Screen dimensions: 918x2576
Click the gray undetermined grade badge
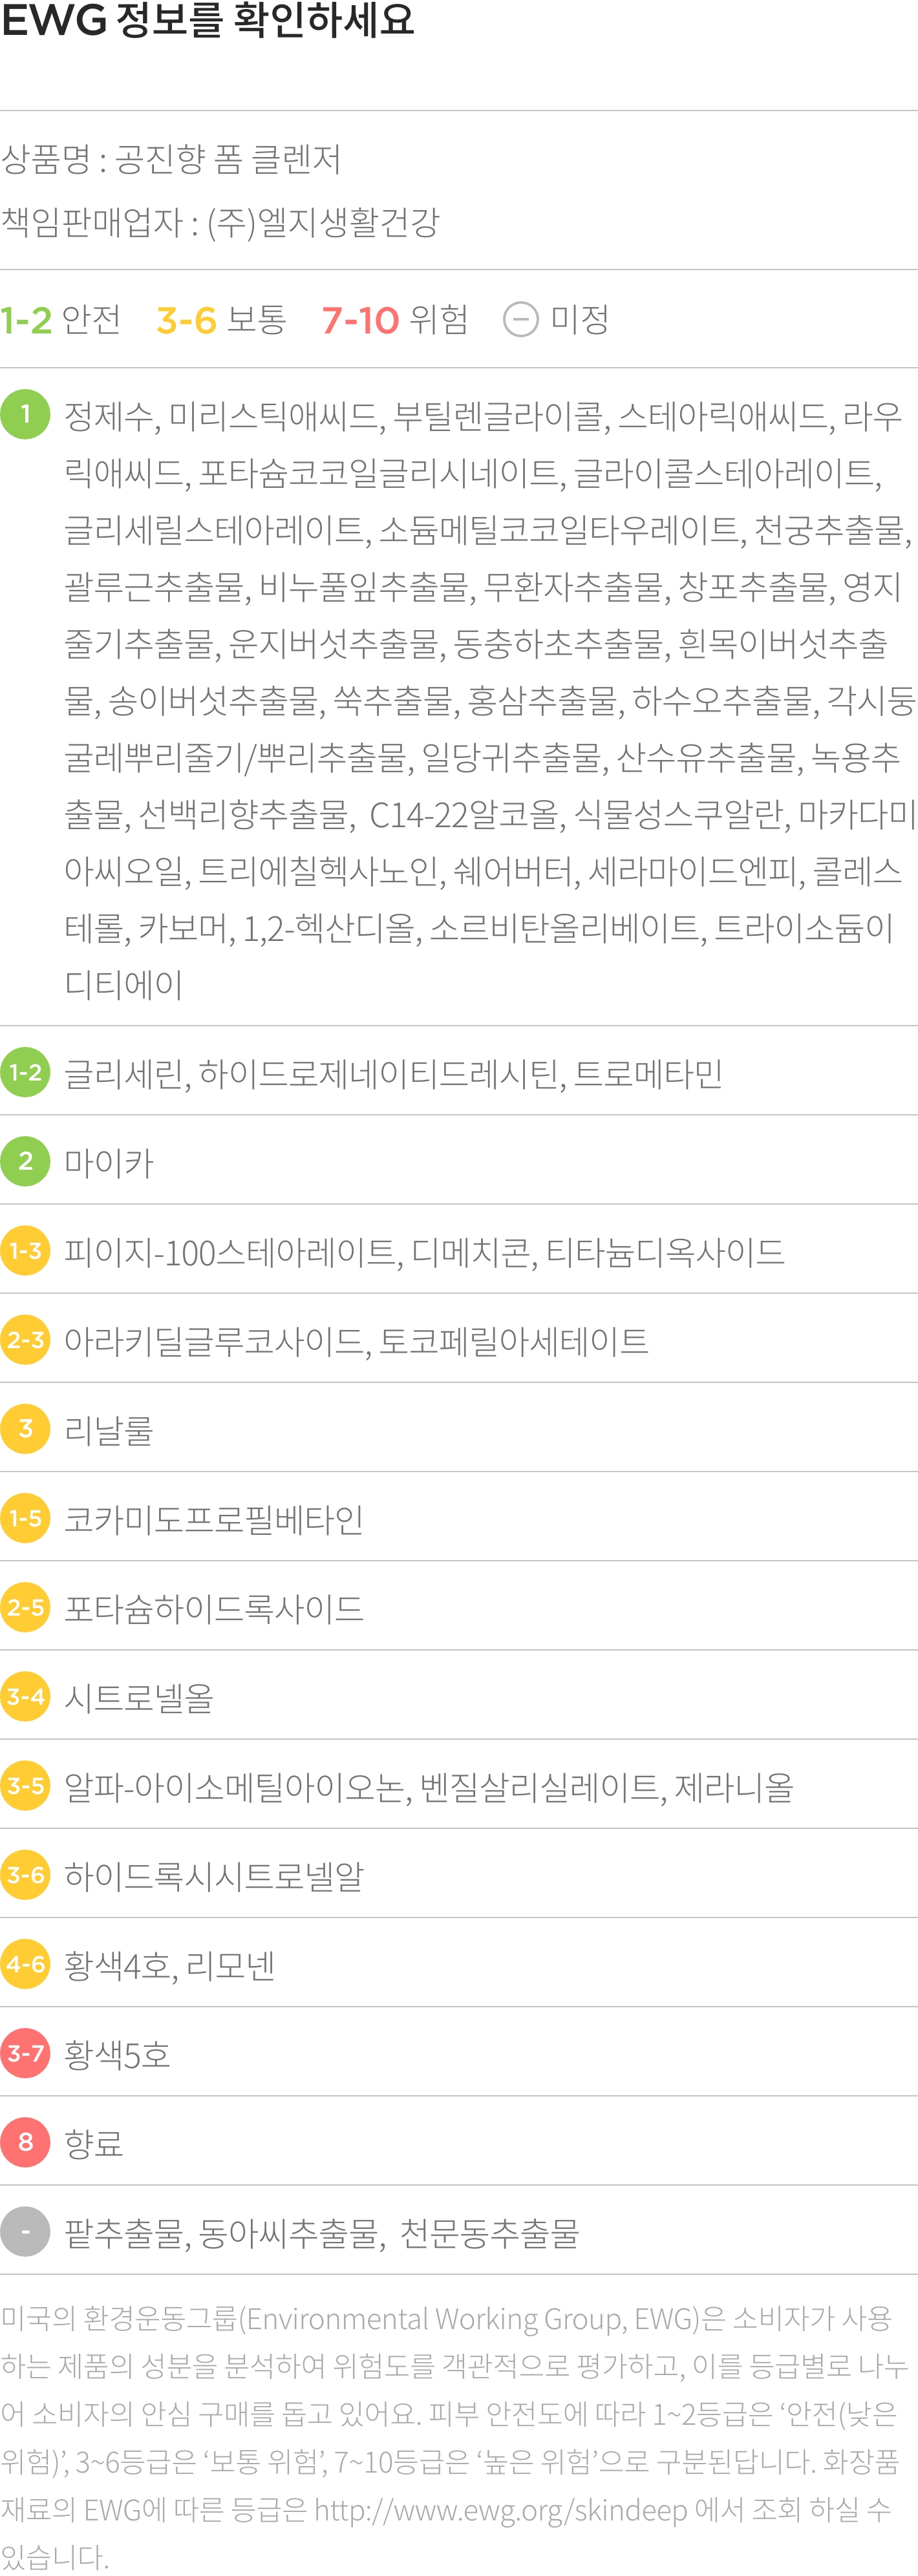(x=25, y=2231)
